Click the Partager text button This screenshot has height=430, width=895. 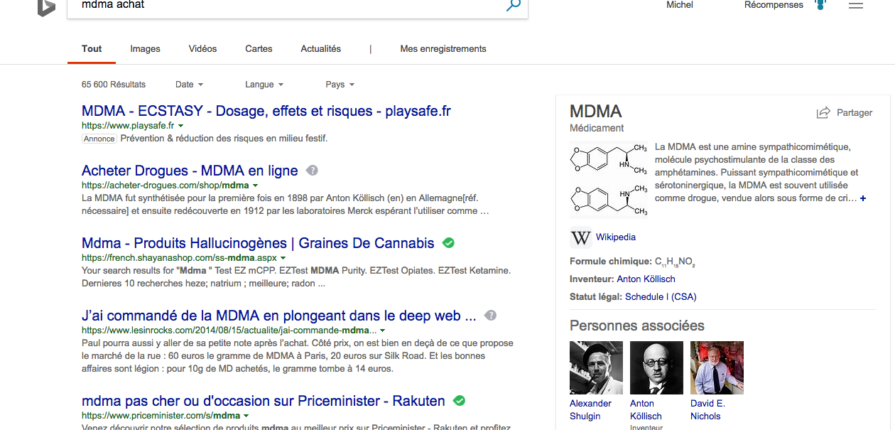click(854, 113)
